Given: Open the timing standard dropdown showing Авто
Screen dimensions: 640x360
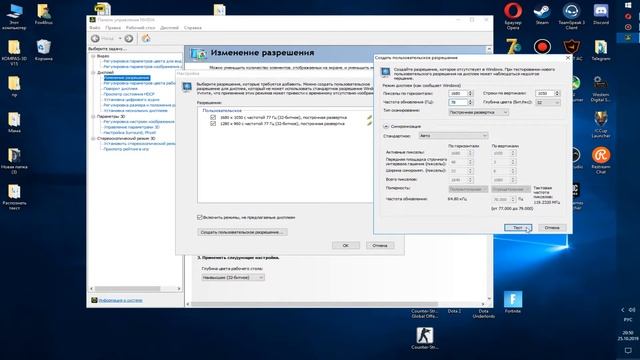Looking at the screenshot, I should click(x=453, y=136).
